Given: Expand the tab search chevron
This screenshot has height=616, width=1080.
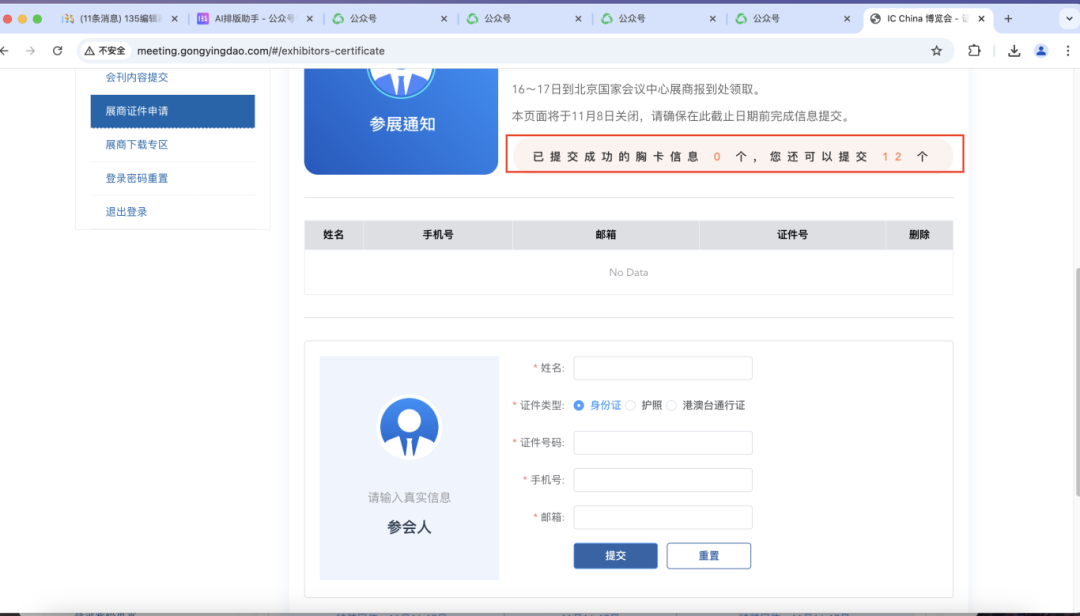Looking at the screenshot, I should tap(1069, 19).
